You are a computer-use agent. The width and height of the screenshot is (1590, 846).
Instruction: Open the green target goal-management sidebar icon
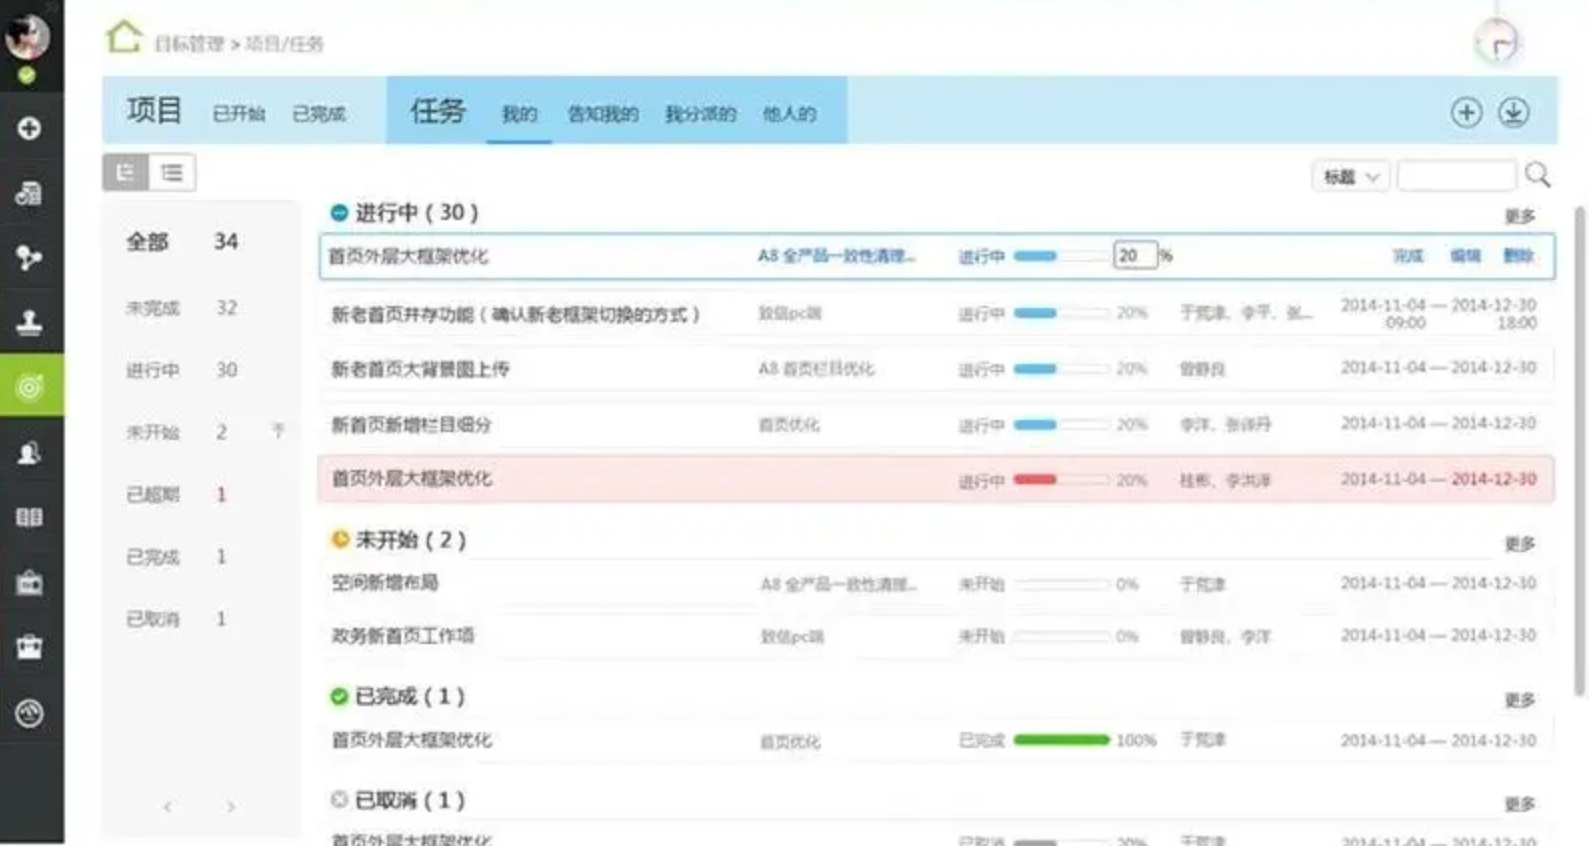(x=30, y=386)
